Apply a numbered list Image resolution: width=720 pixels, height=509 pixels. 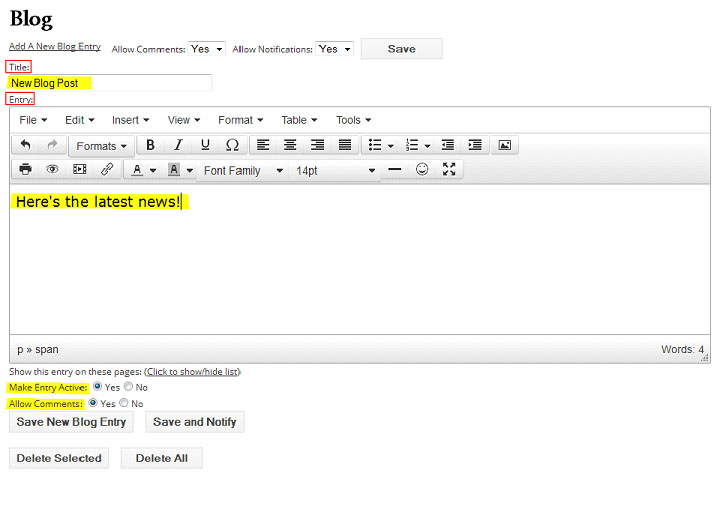412,145
